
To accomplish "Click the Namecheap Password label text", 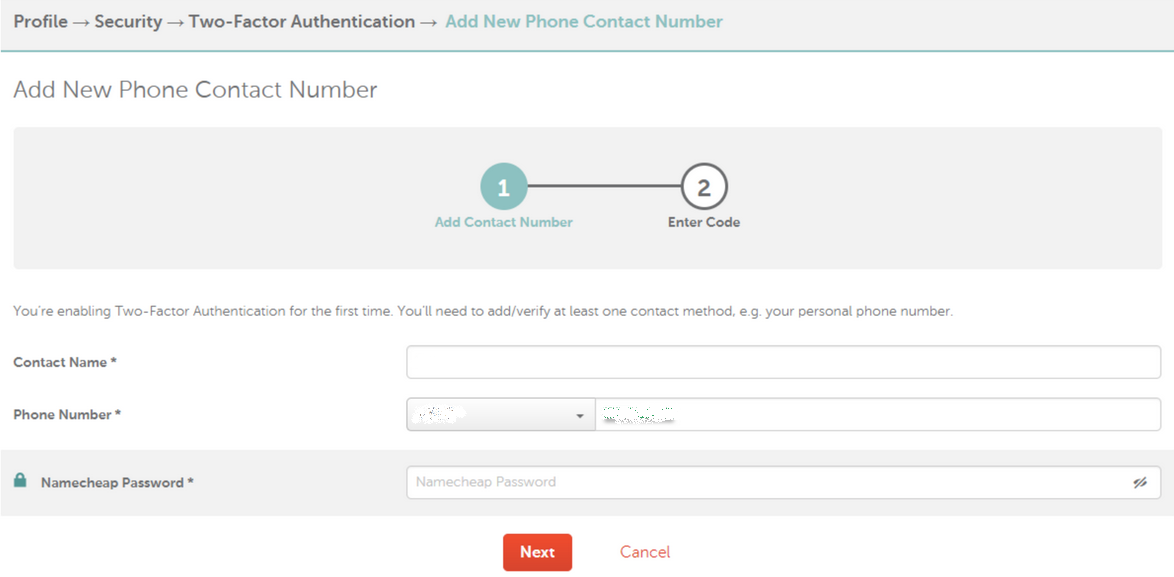I will (118, 483).
